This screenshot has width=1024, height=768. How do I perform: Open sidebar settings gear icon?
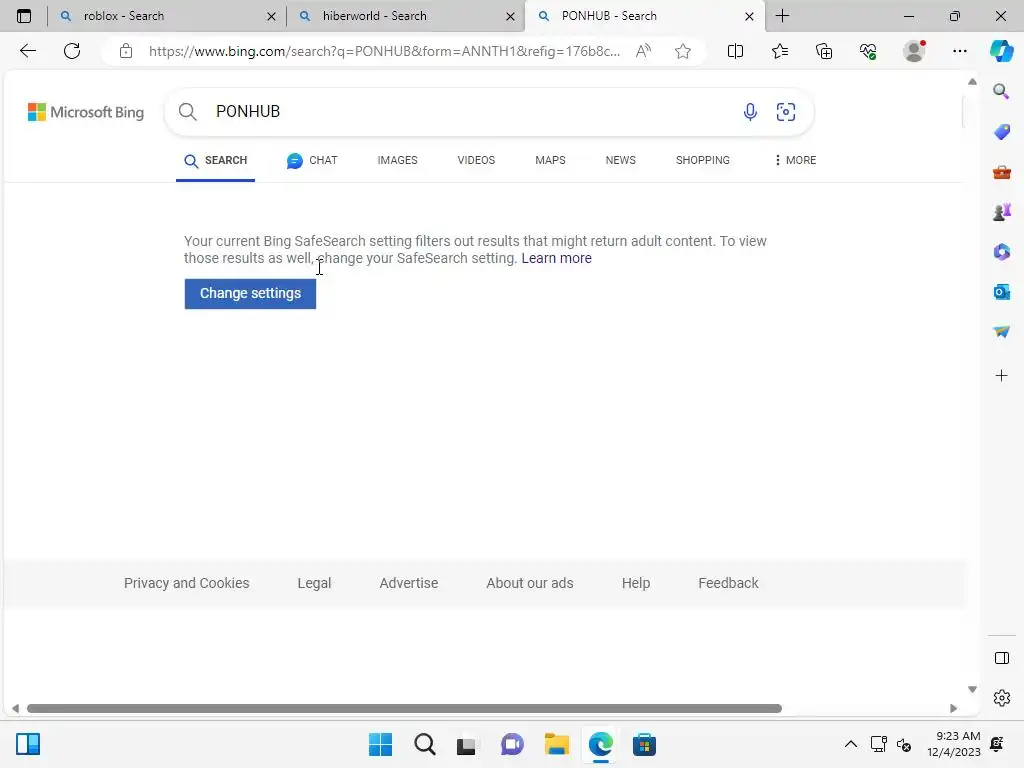1001,698
